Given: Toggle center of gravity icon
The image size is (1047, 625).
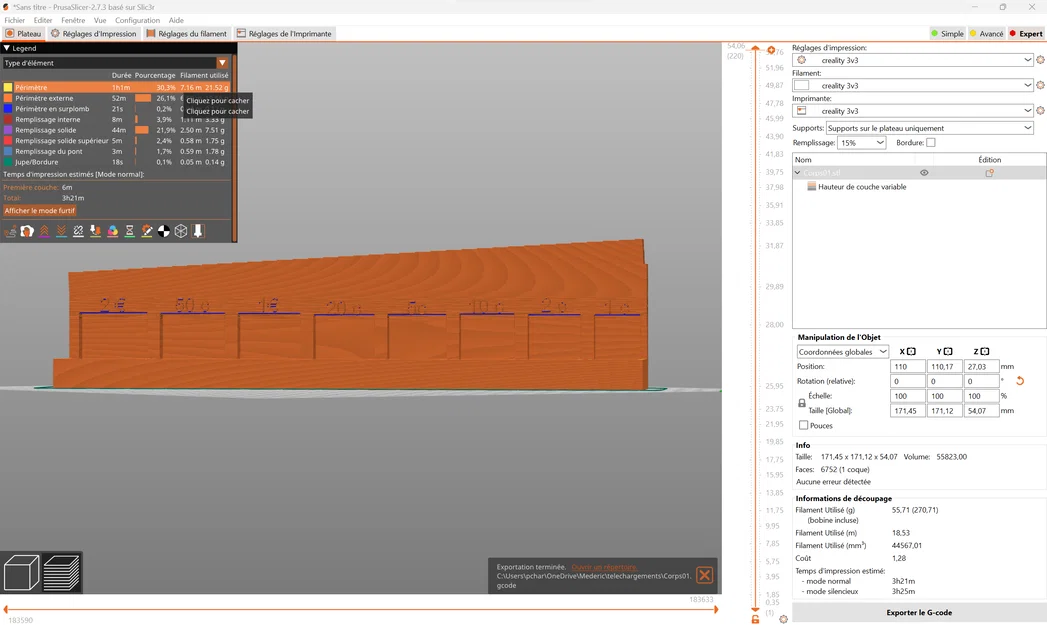Looking at the screenshot, I should [164, 231].
